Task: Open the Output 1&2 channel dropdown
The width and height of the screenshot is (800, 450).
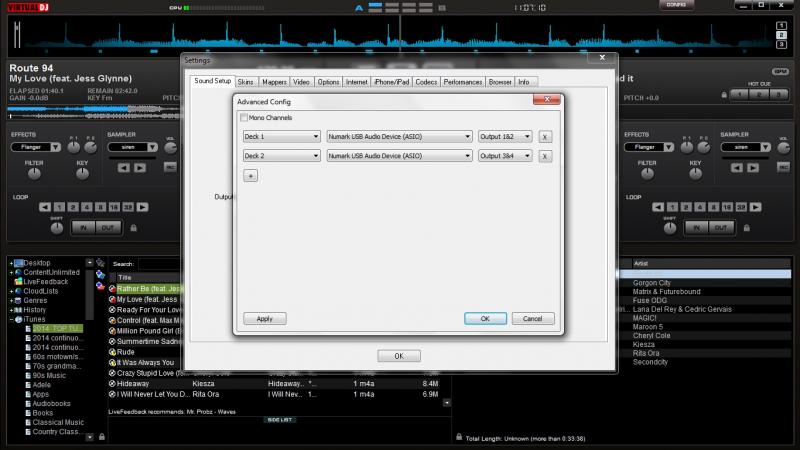Action: point(505,137)
